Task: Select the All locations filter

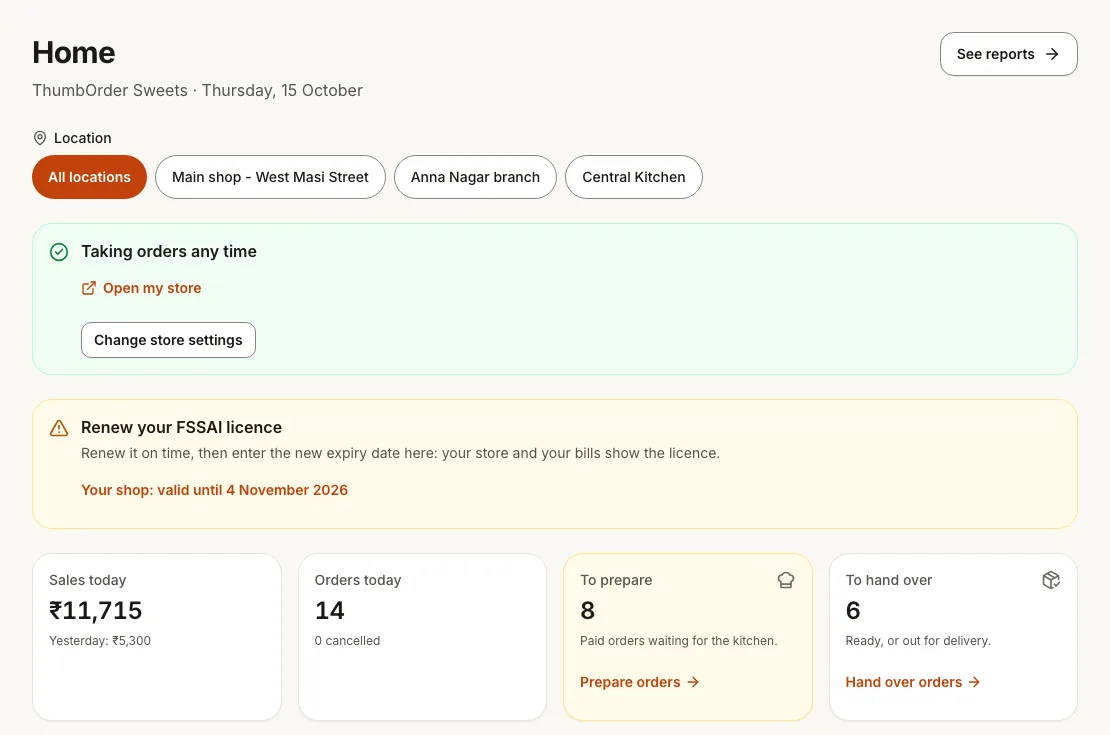Action: [x=89, y=177]
